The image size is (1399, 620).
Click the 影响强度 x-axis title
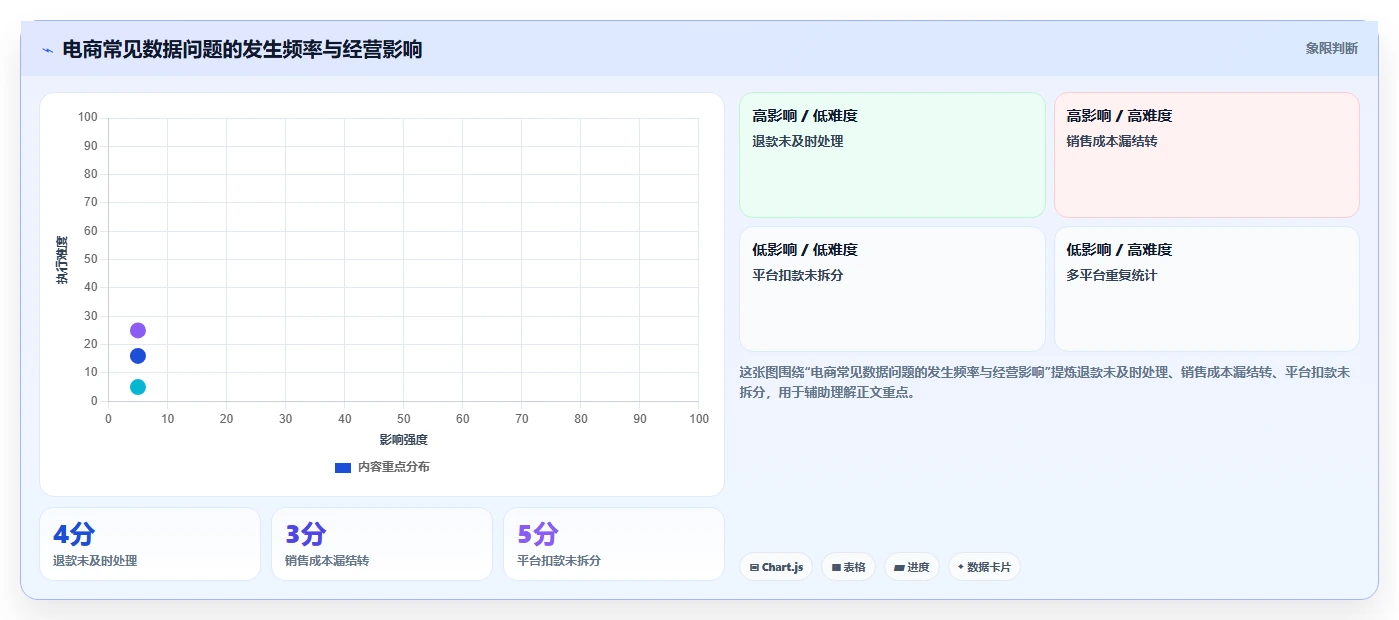(x=403, y=440)
